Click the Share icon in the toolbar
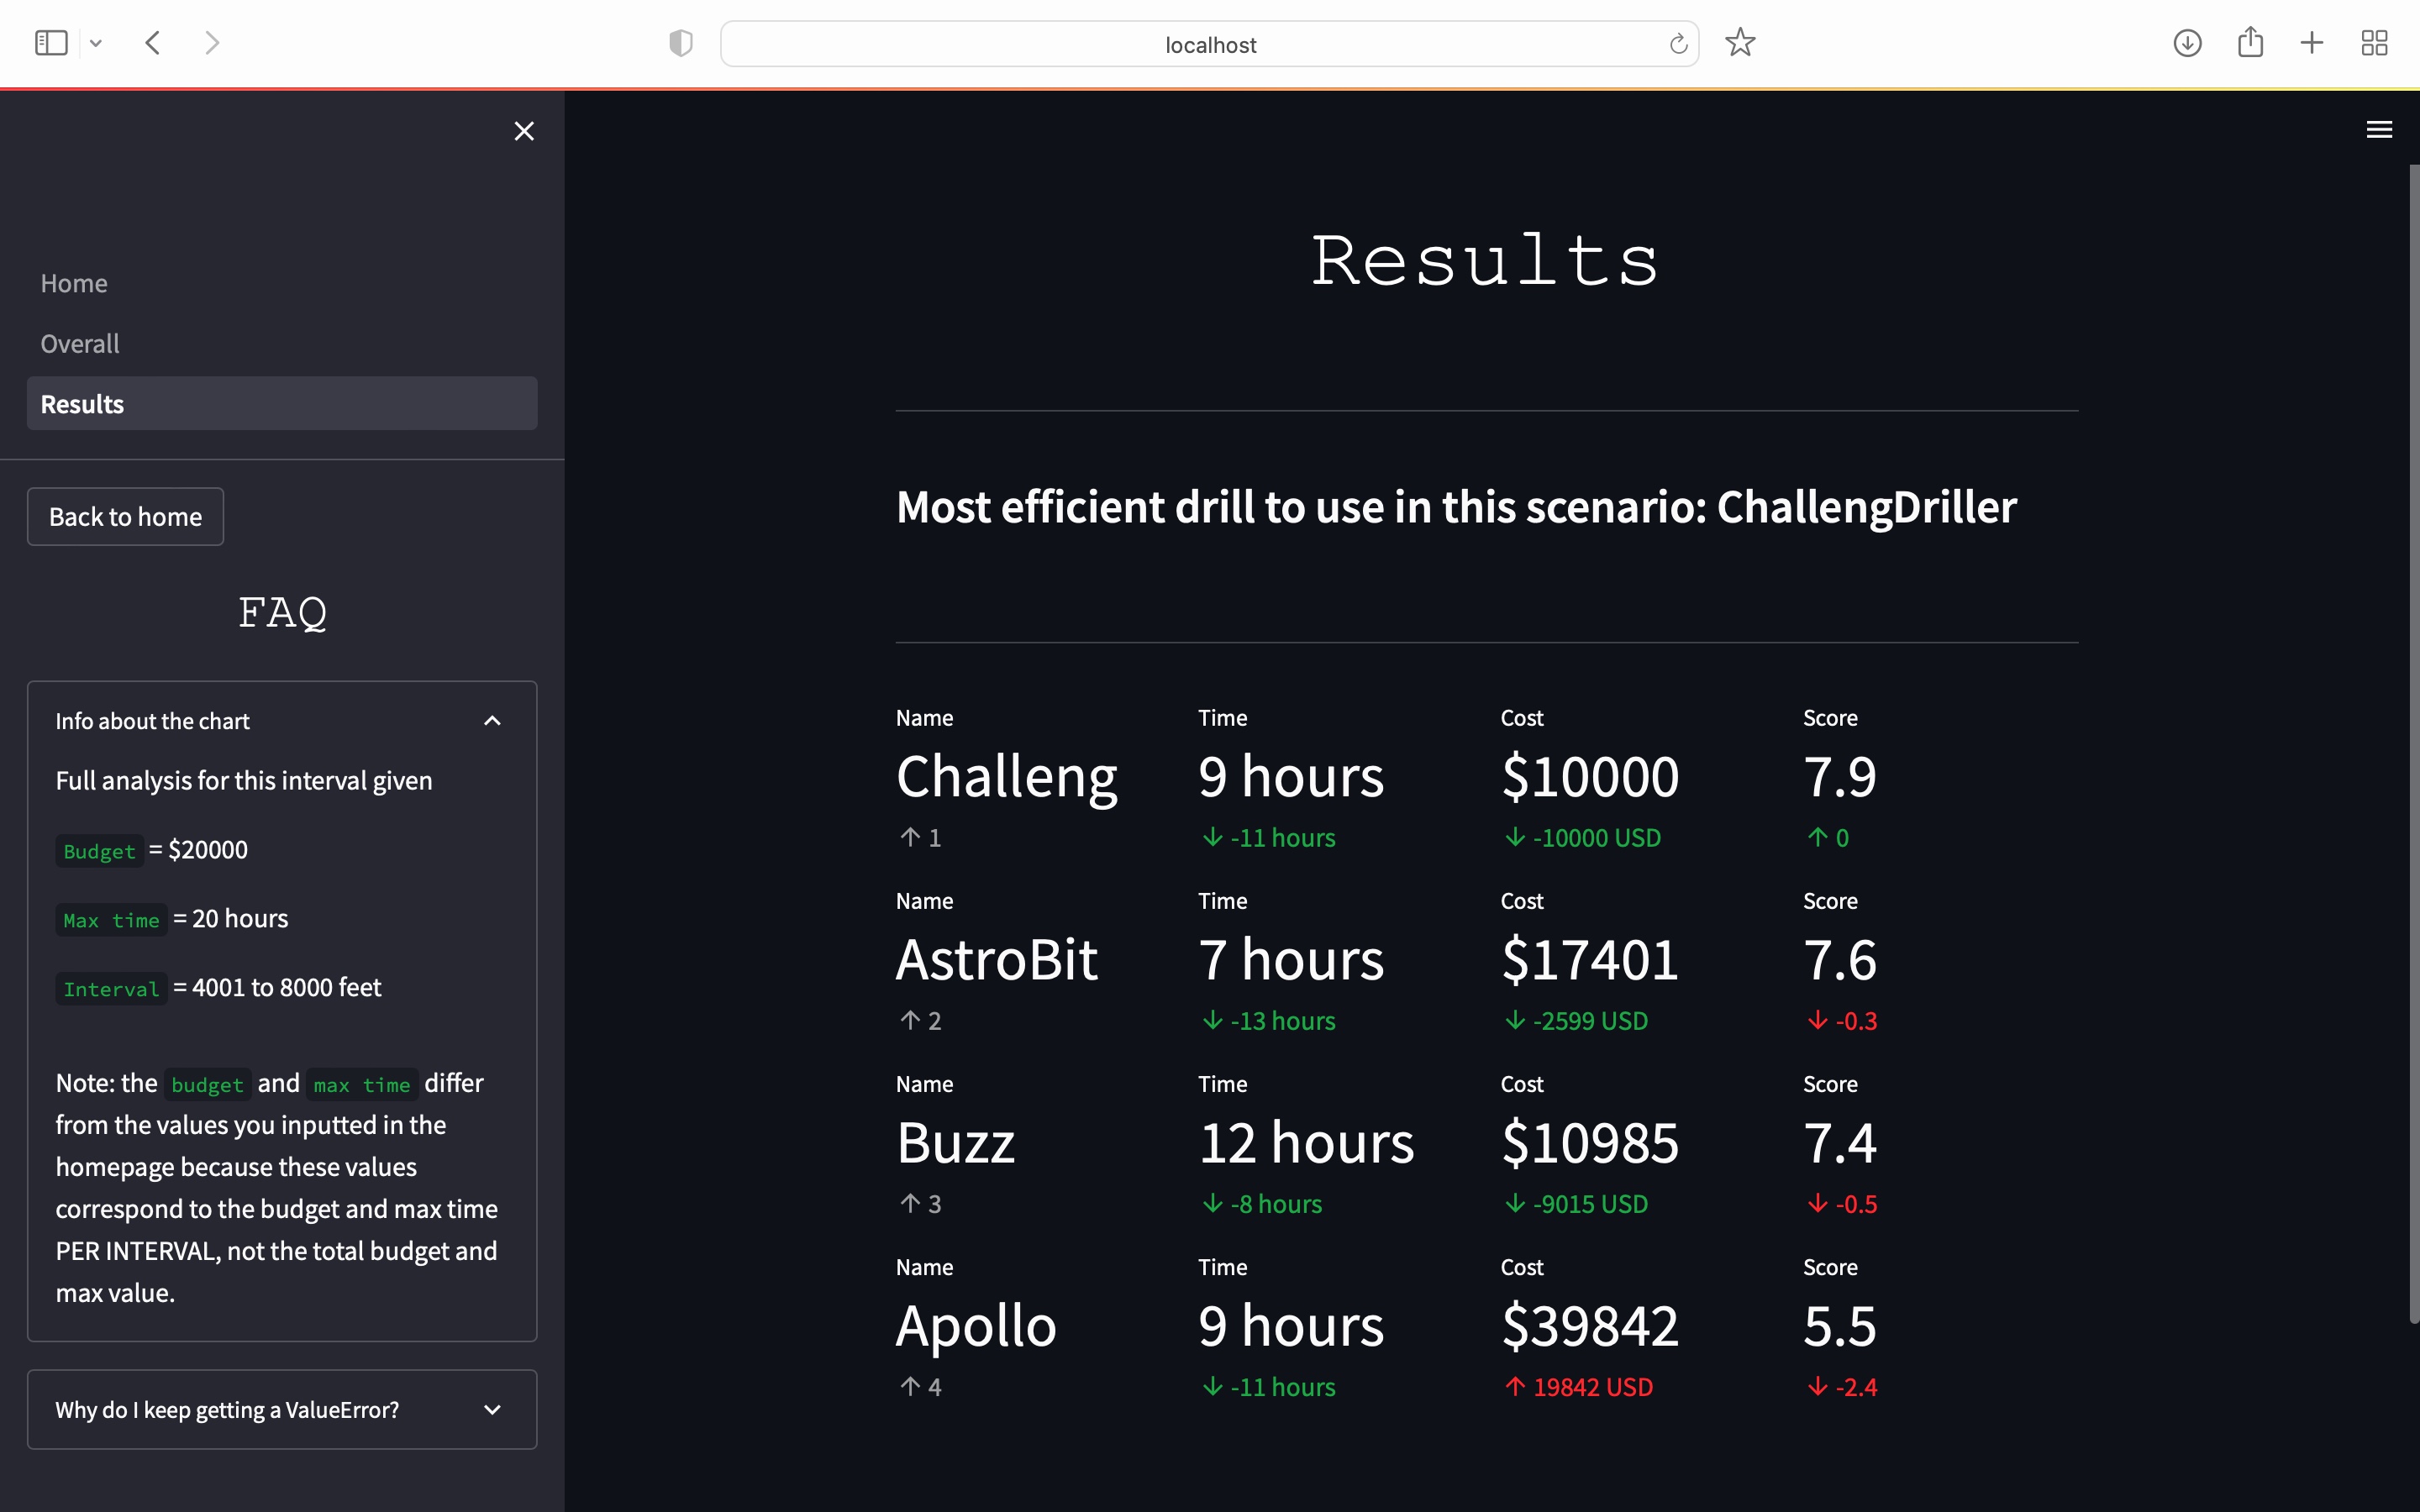The image size is (2420, 1512). [x=2250, y=43]
